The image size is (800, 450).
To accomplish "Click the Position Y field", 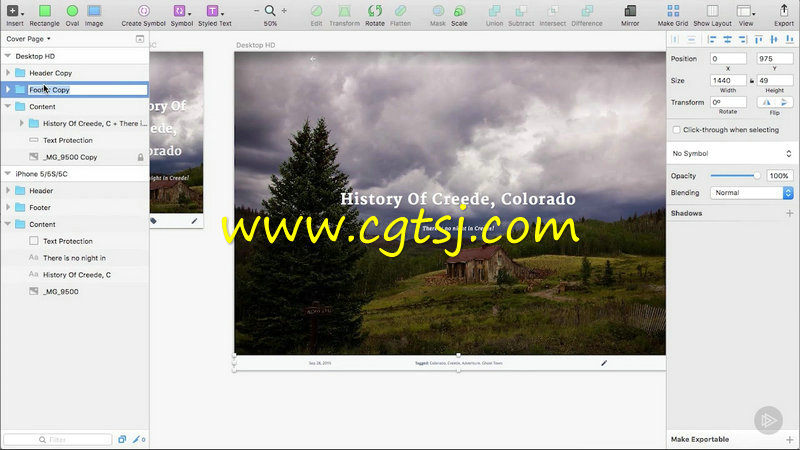I will [774, 59].
